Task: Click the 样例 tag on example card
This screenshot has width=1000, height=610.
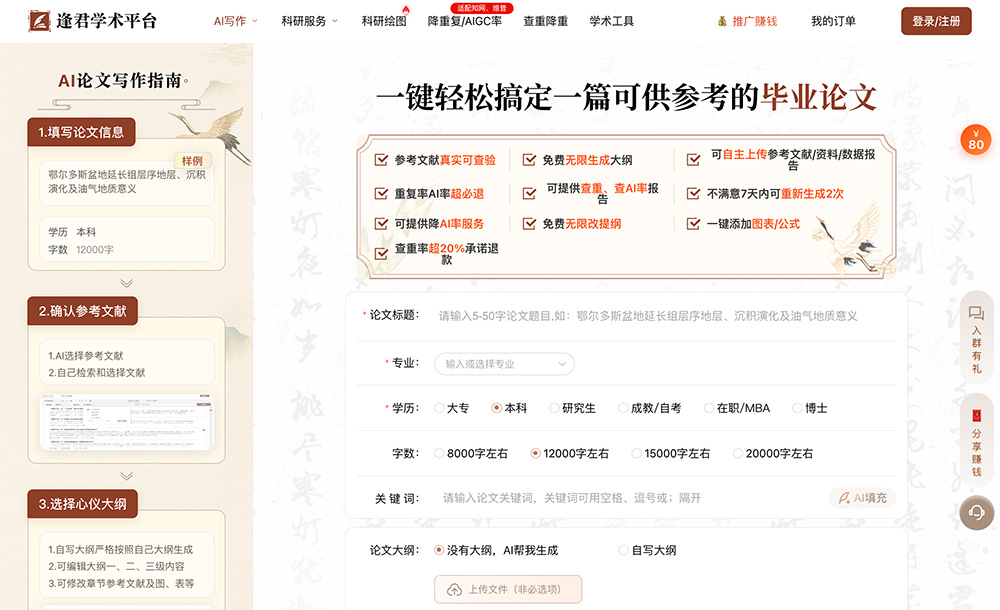Action: [x=192, y=161]
